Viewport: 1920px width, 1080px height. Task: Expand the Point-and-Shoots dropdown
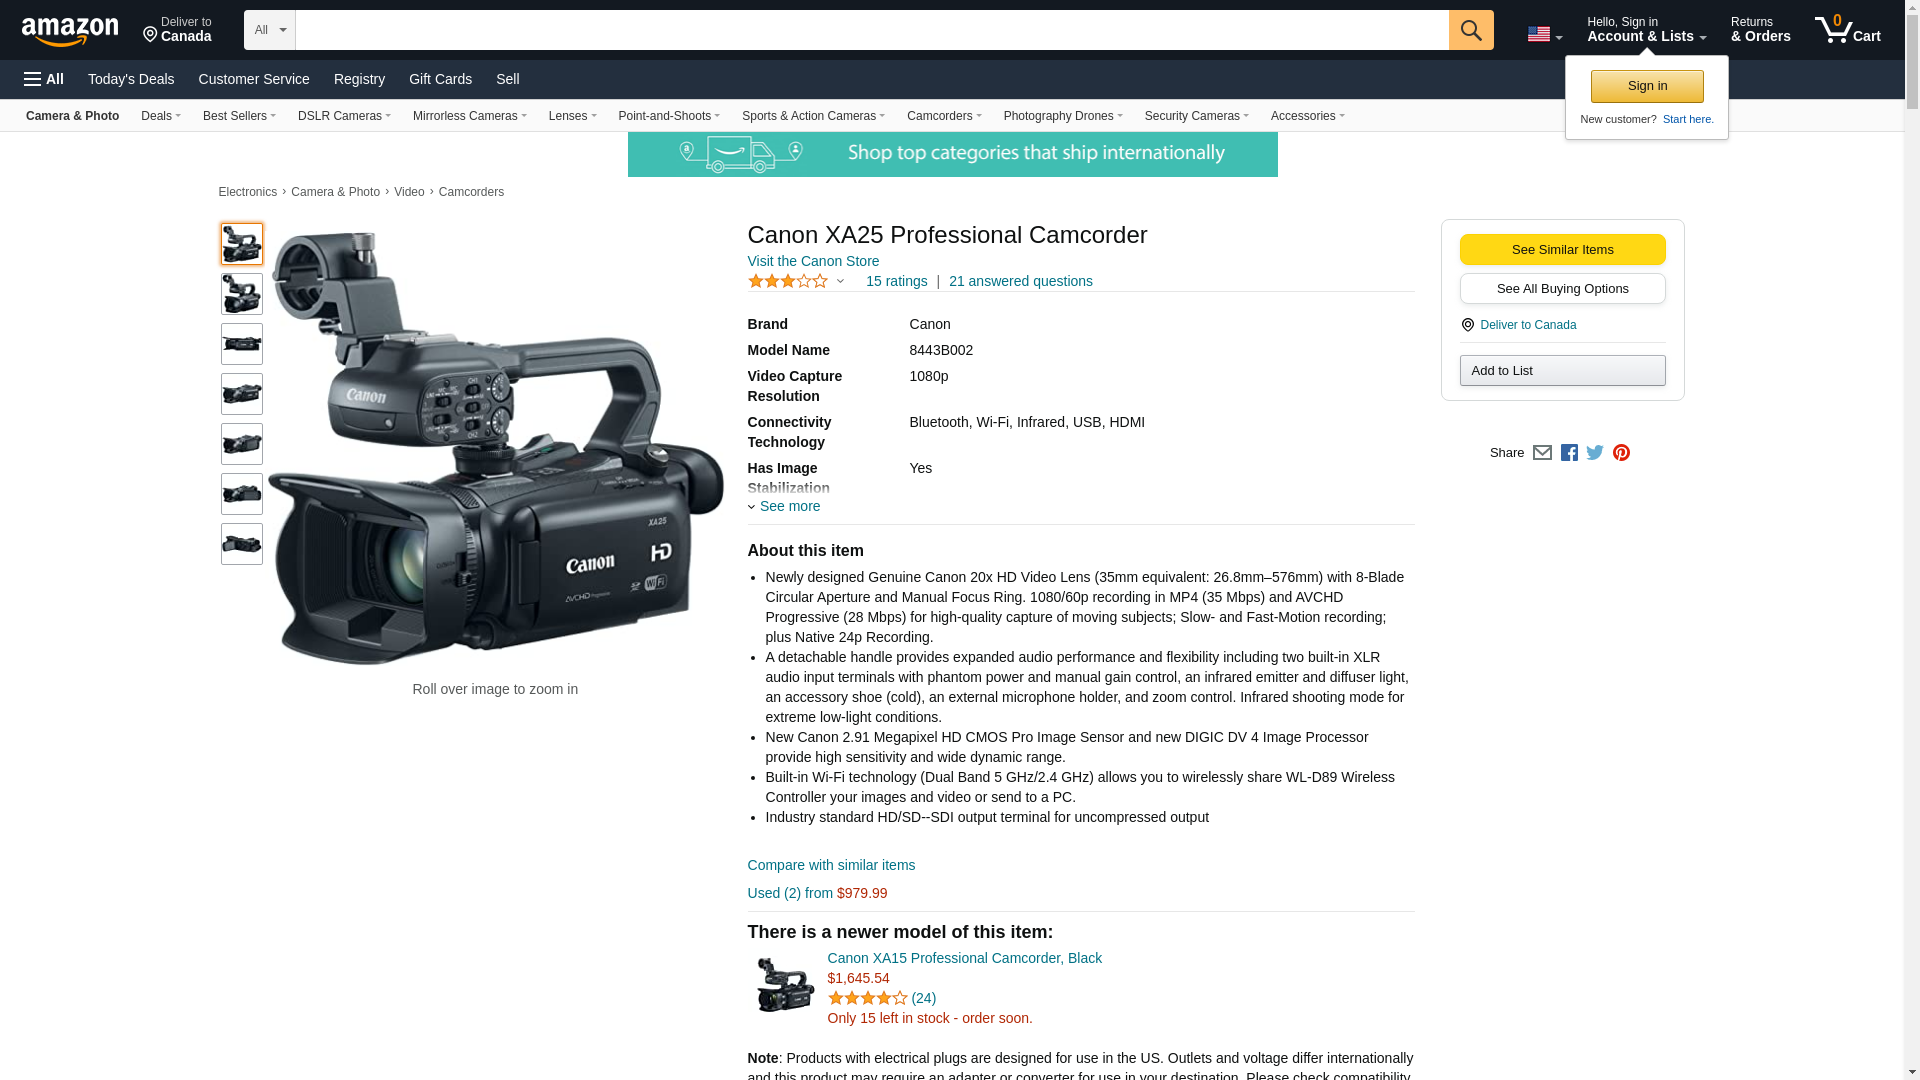click(669, 116)
